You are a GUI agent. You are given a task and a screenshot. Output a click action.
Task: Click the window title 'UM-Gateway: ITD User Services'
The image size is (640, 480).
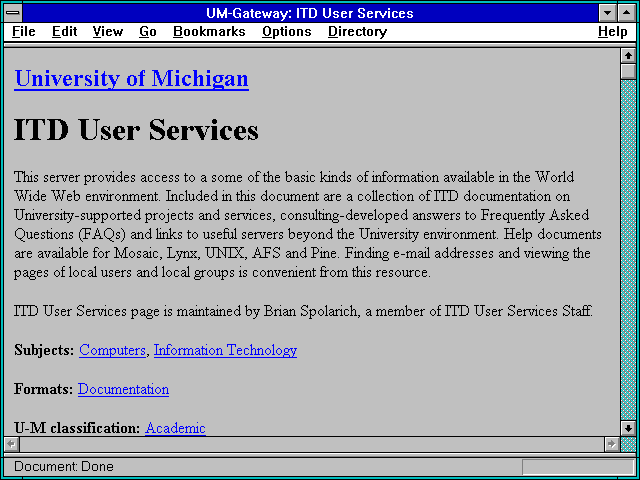point(310,13)
